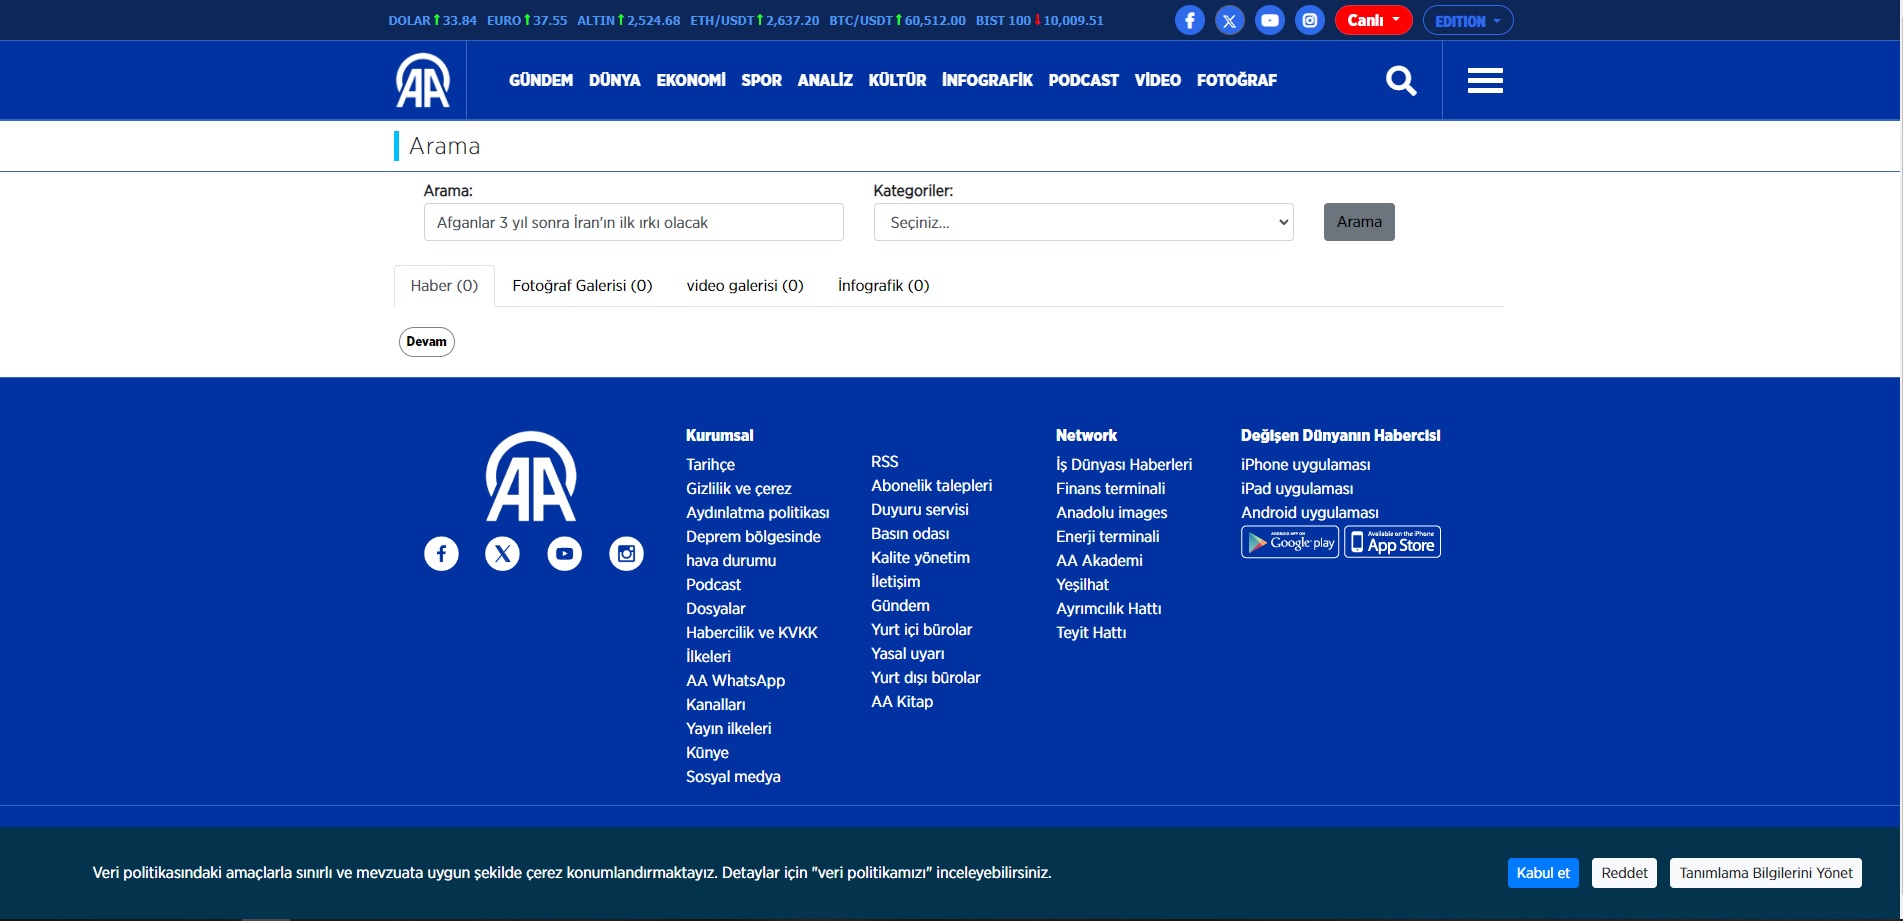Screen dimensions: 1903x921
Task: Open iPad uygulaması link
Action: click(1297, 489)
